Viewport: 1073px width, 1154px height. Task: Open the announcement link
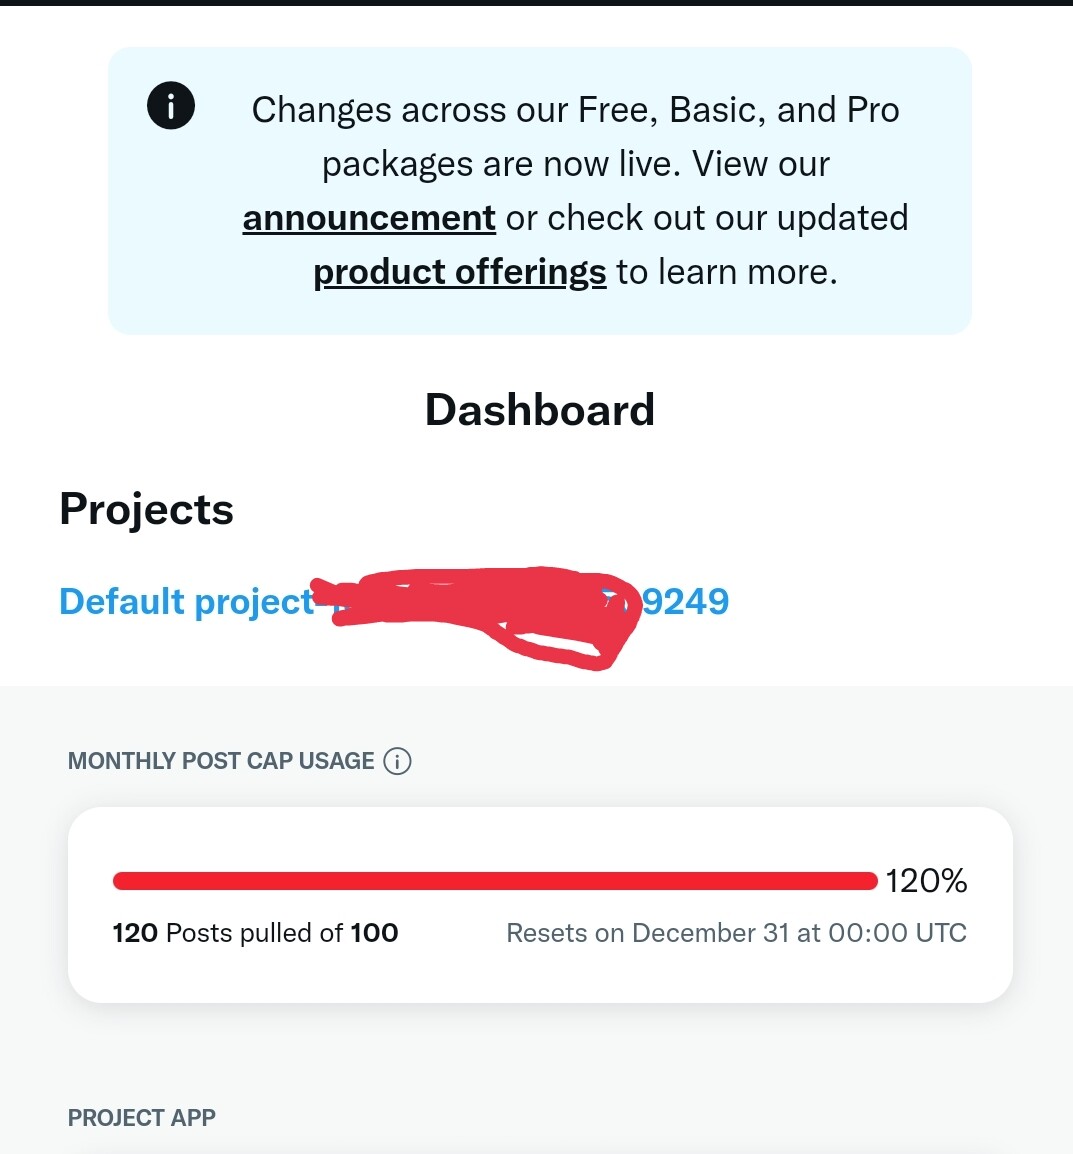click(368, 217)
